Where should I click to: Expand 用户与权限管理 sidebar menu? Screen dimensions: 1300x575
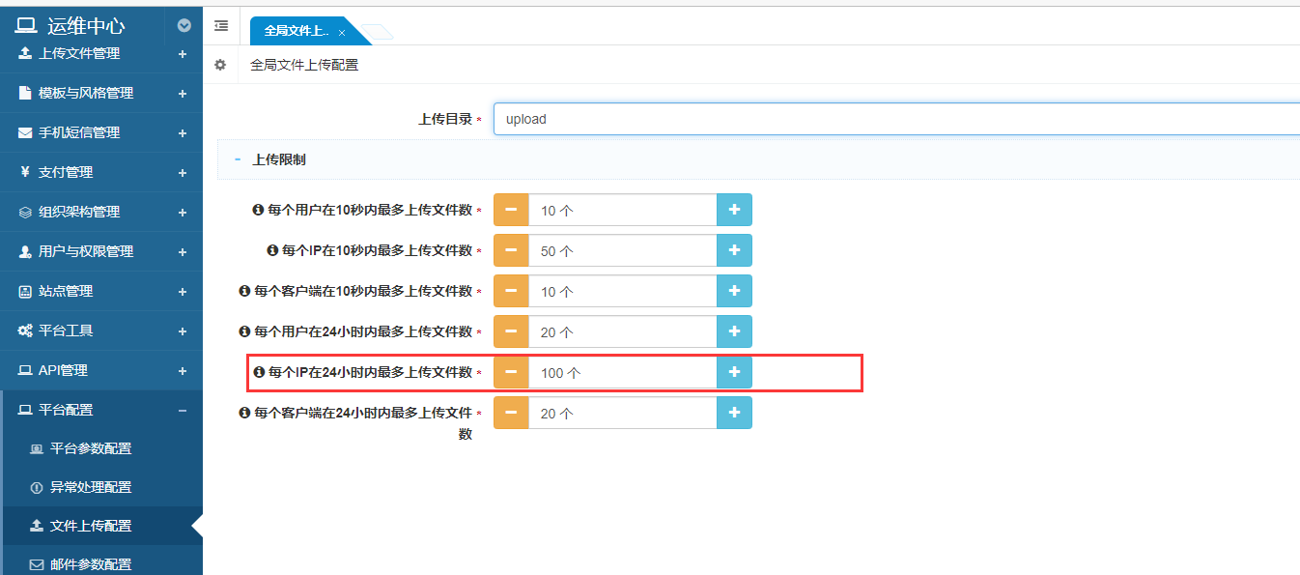[x=182, y=252]
